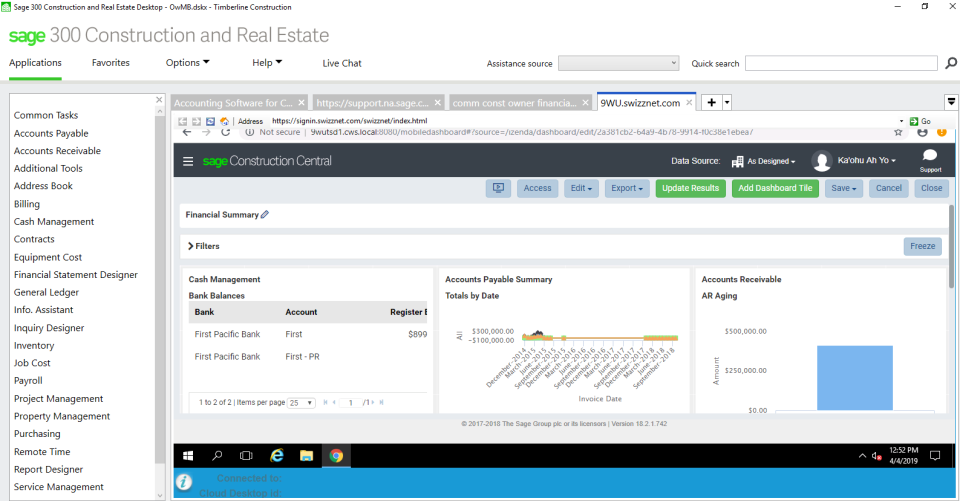Click the Go arrow icon next to address
The height and width of the screenshot is (501, 960).
click(914, 121)
